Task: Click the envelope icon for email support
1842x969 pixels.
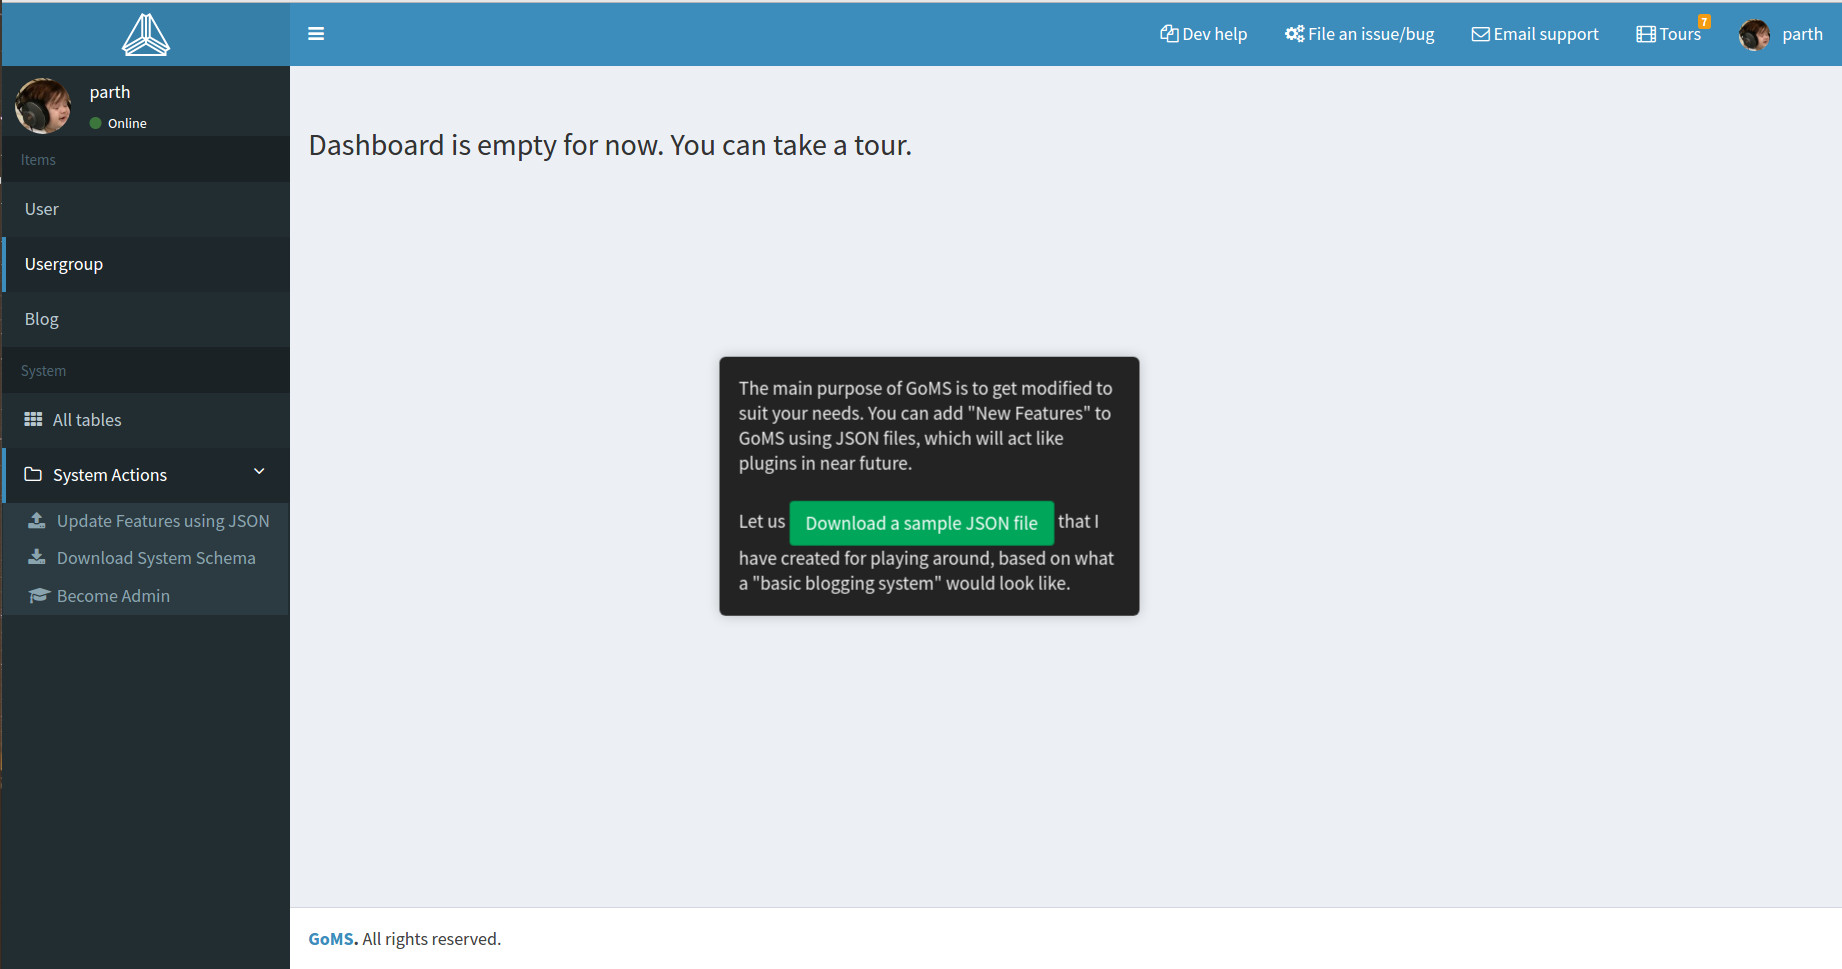Action: click(1481, 34)
